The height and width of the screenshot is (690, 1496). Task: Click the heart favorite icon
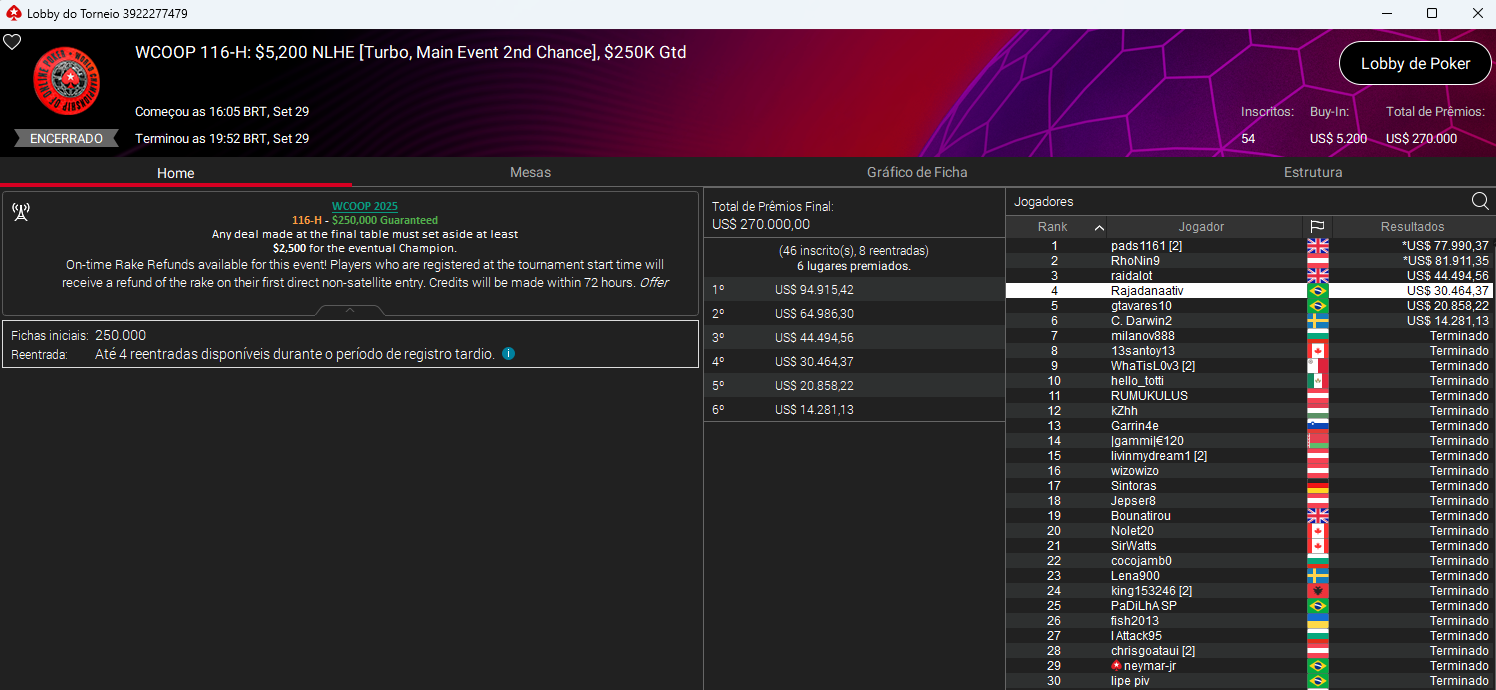[12, 42]
